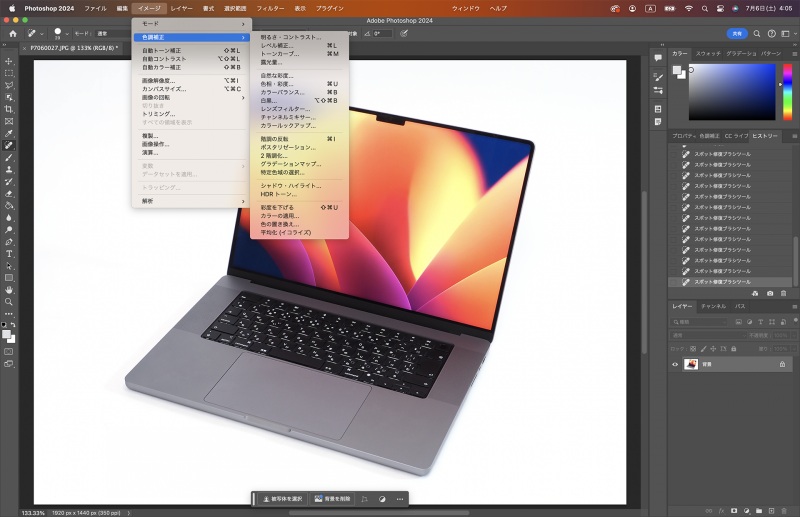Select the Rectangular Marquee tool
The height and width of the screenshot is (517, 800).
click(9, 73)
